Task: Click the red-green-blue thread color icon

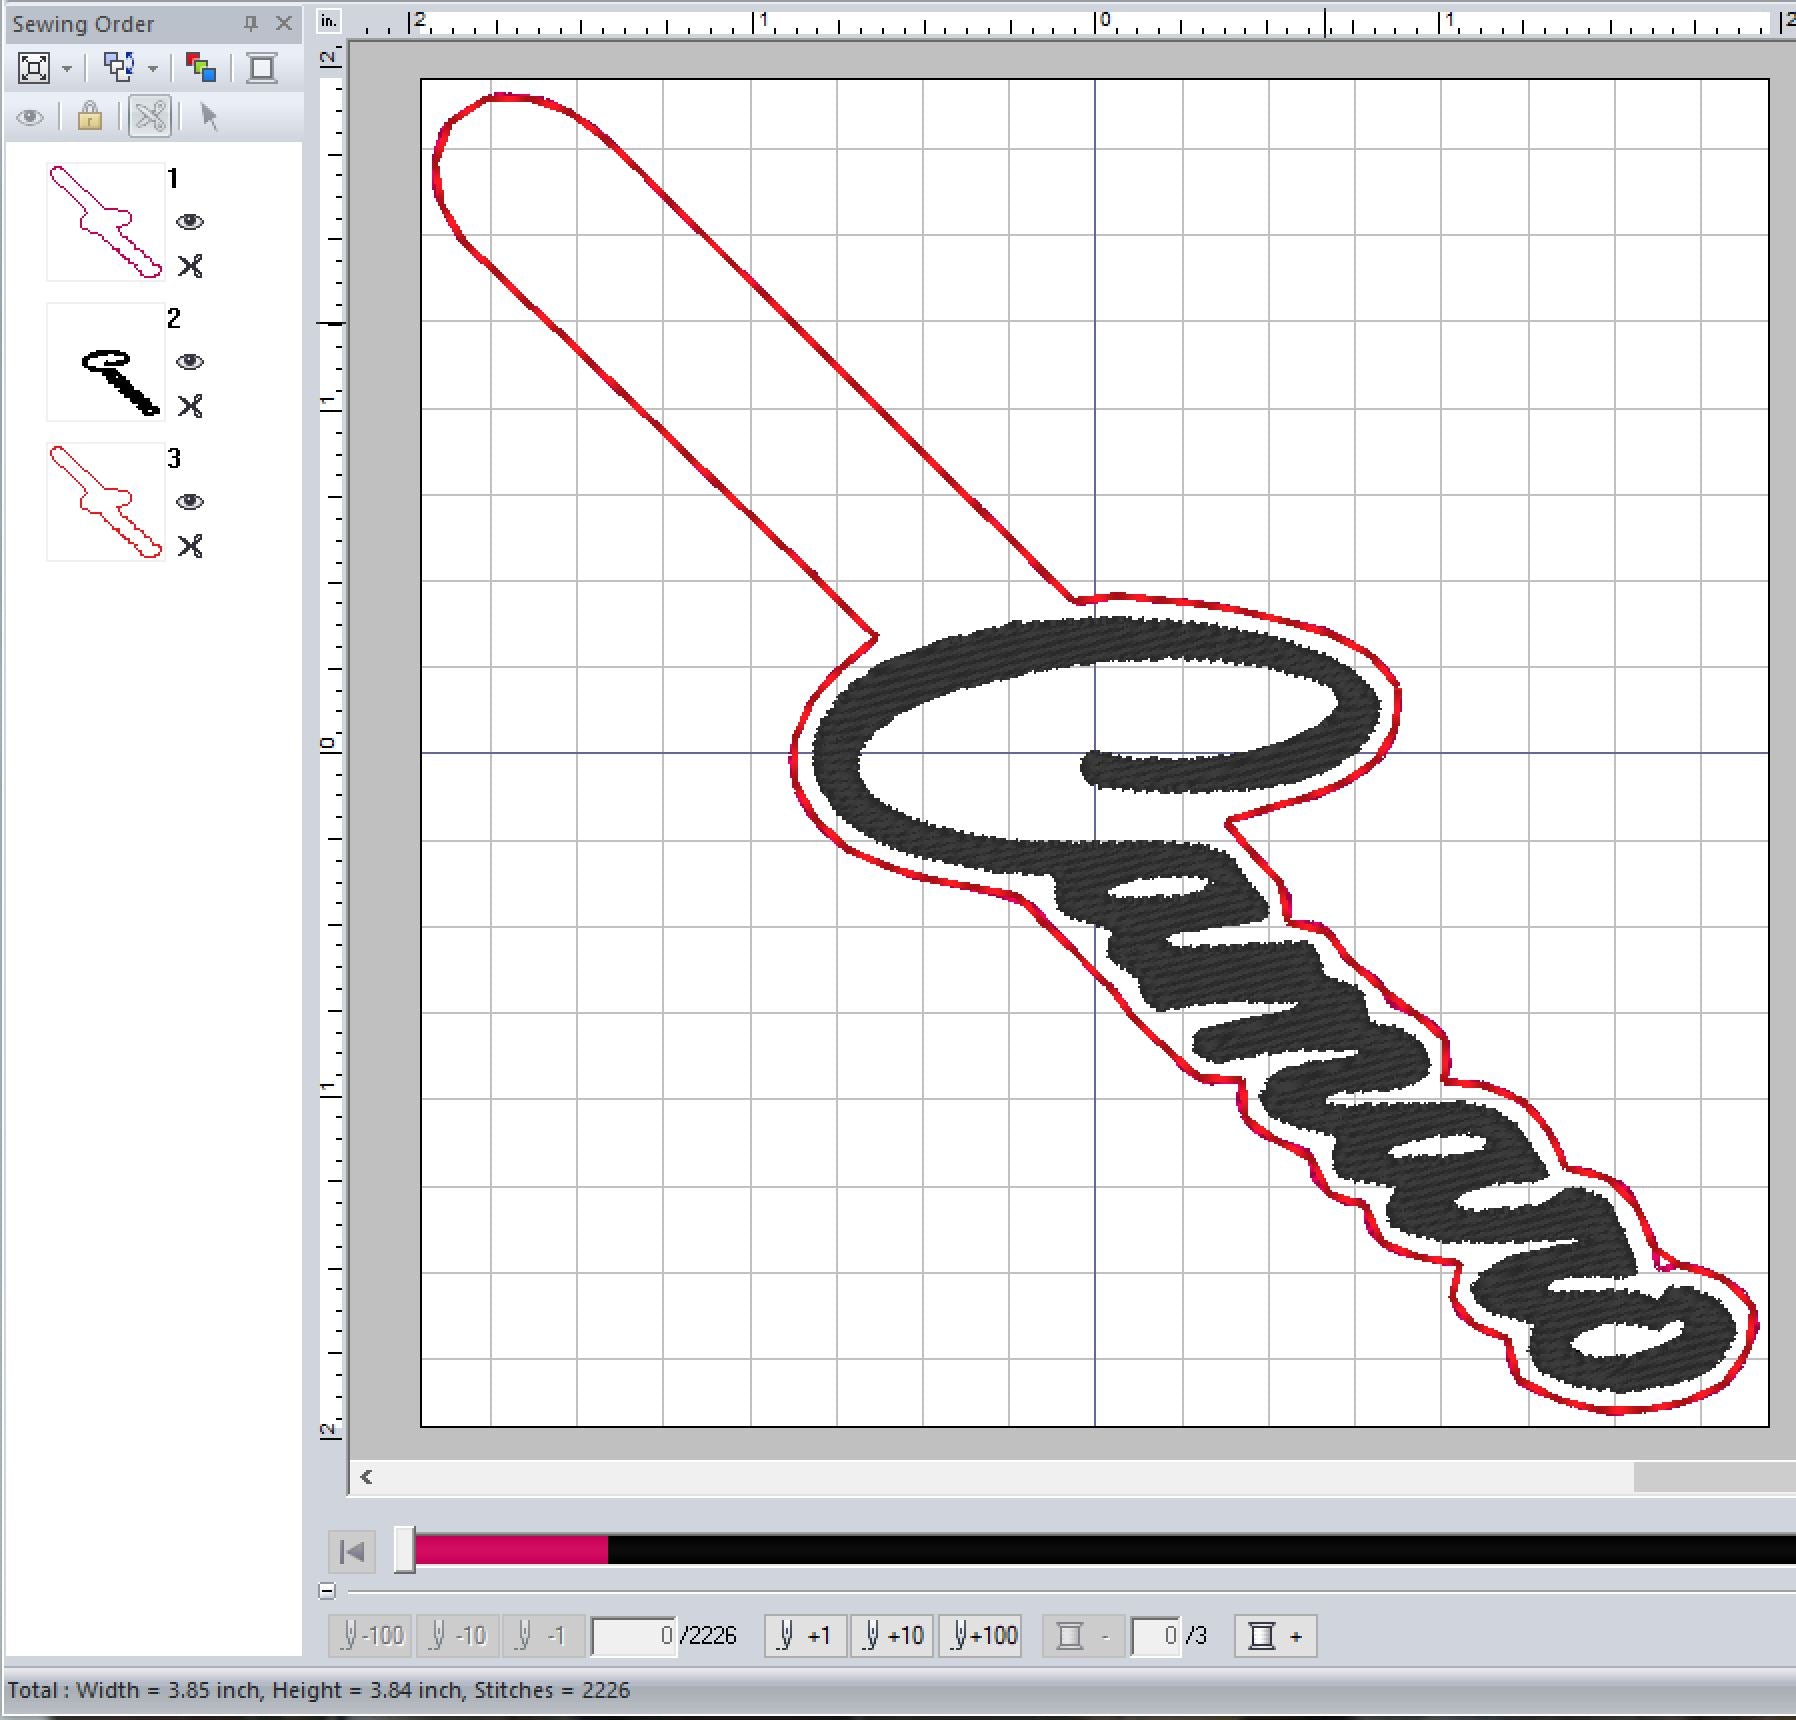Action: (201, 68)
